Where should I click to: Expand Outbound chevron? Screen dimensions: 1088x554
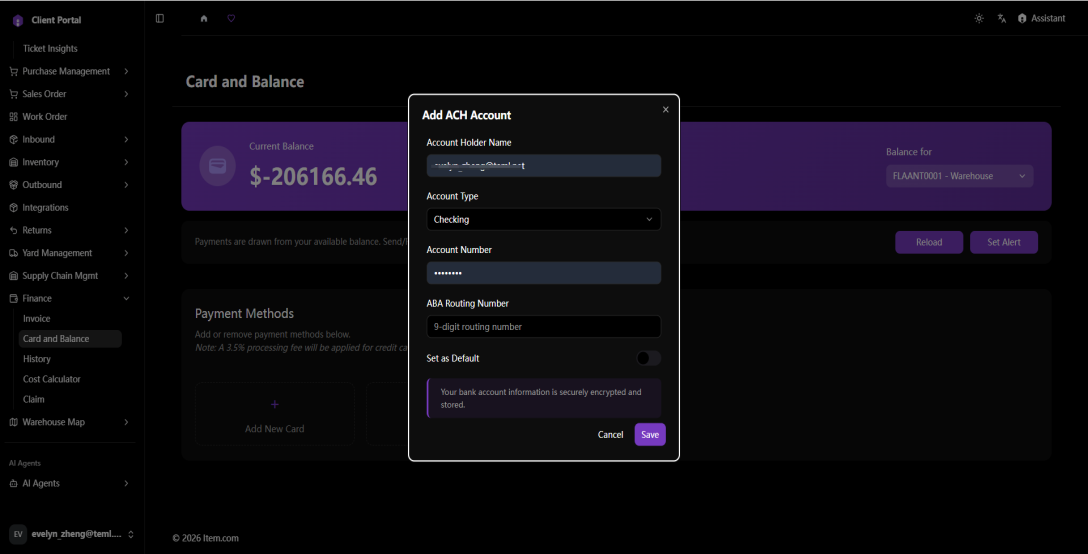(126, 185)
